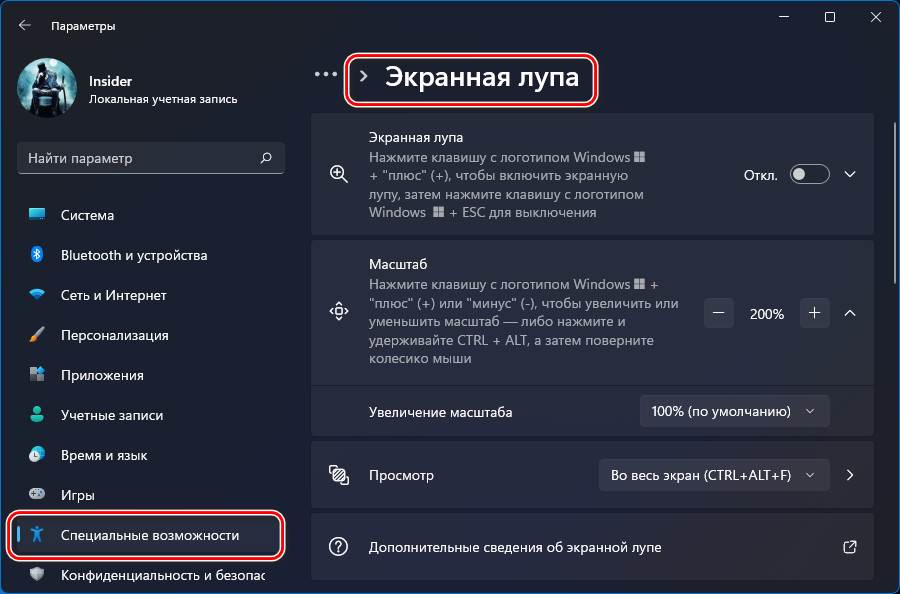Expand the Экранная лупа section chevron

point(850,174)
